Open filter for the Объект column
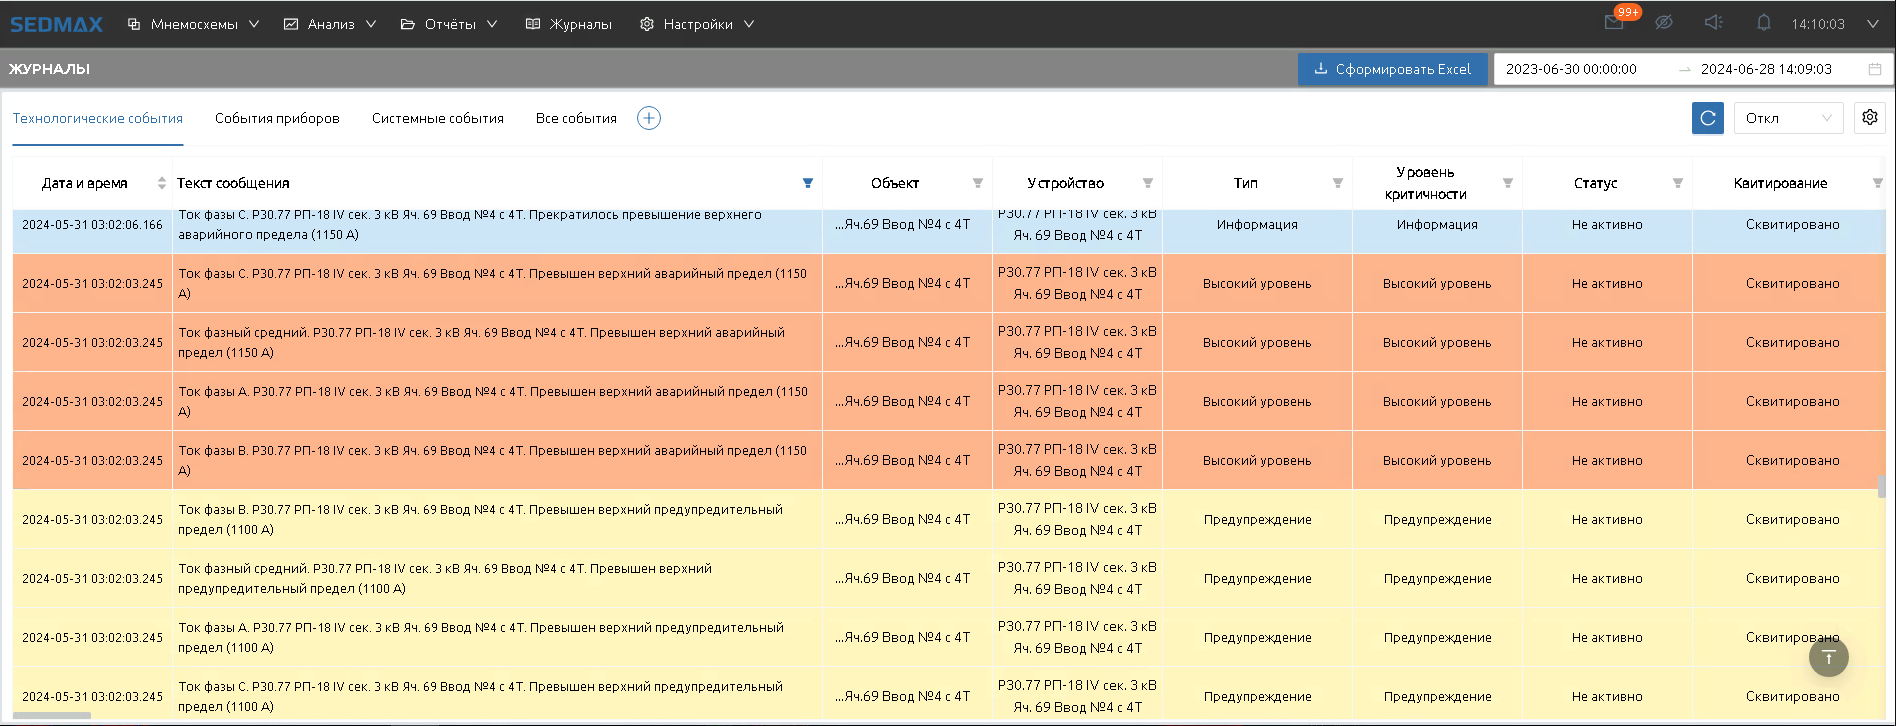The width and height of the screenshot is (1896, 726). click(977, 183)
